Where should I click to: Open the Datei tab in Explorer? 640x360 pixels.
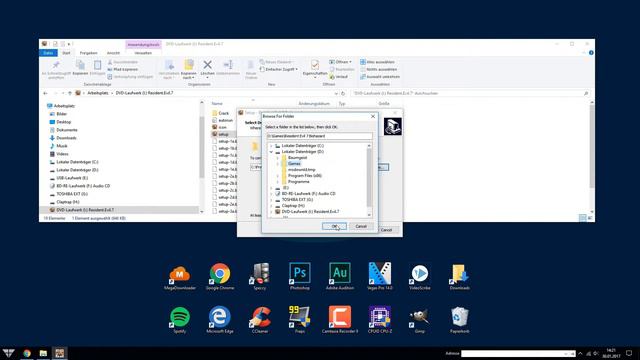48,53
